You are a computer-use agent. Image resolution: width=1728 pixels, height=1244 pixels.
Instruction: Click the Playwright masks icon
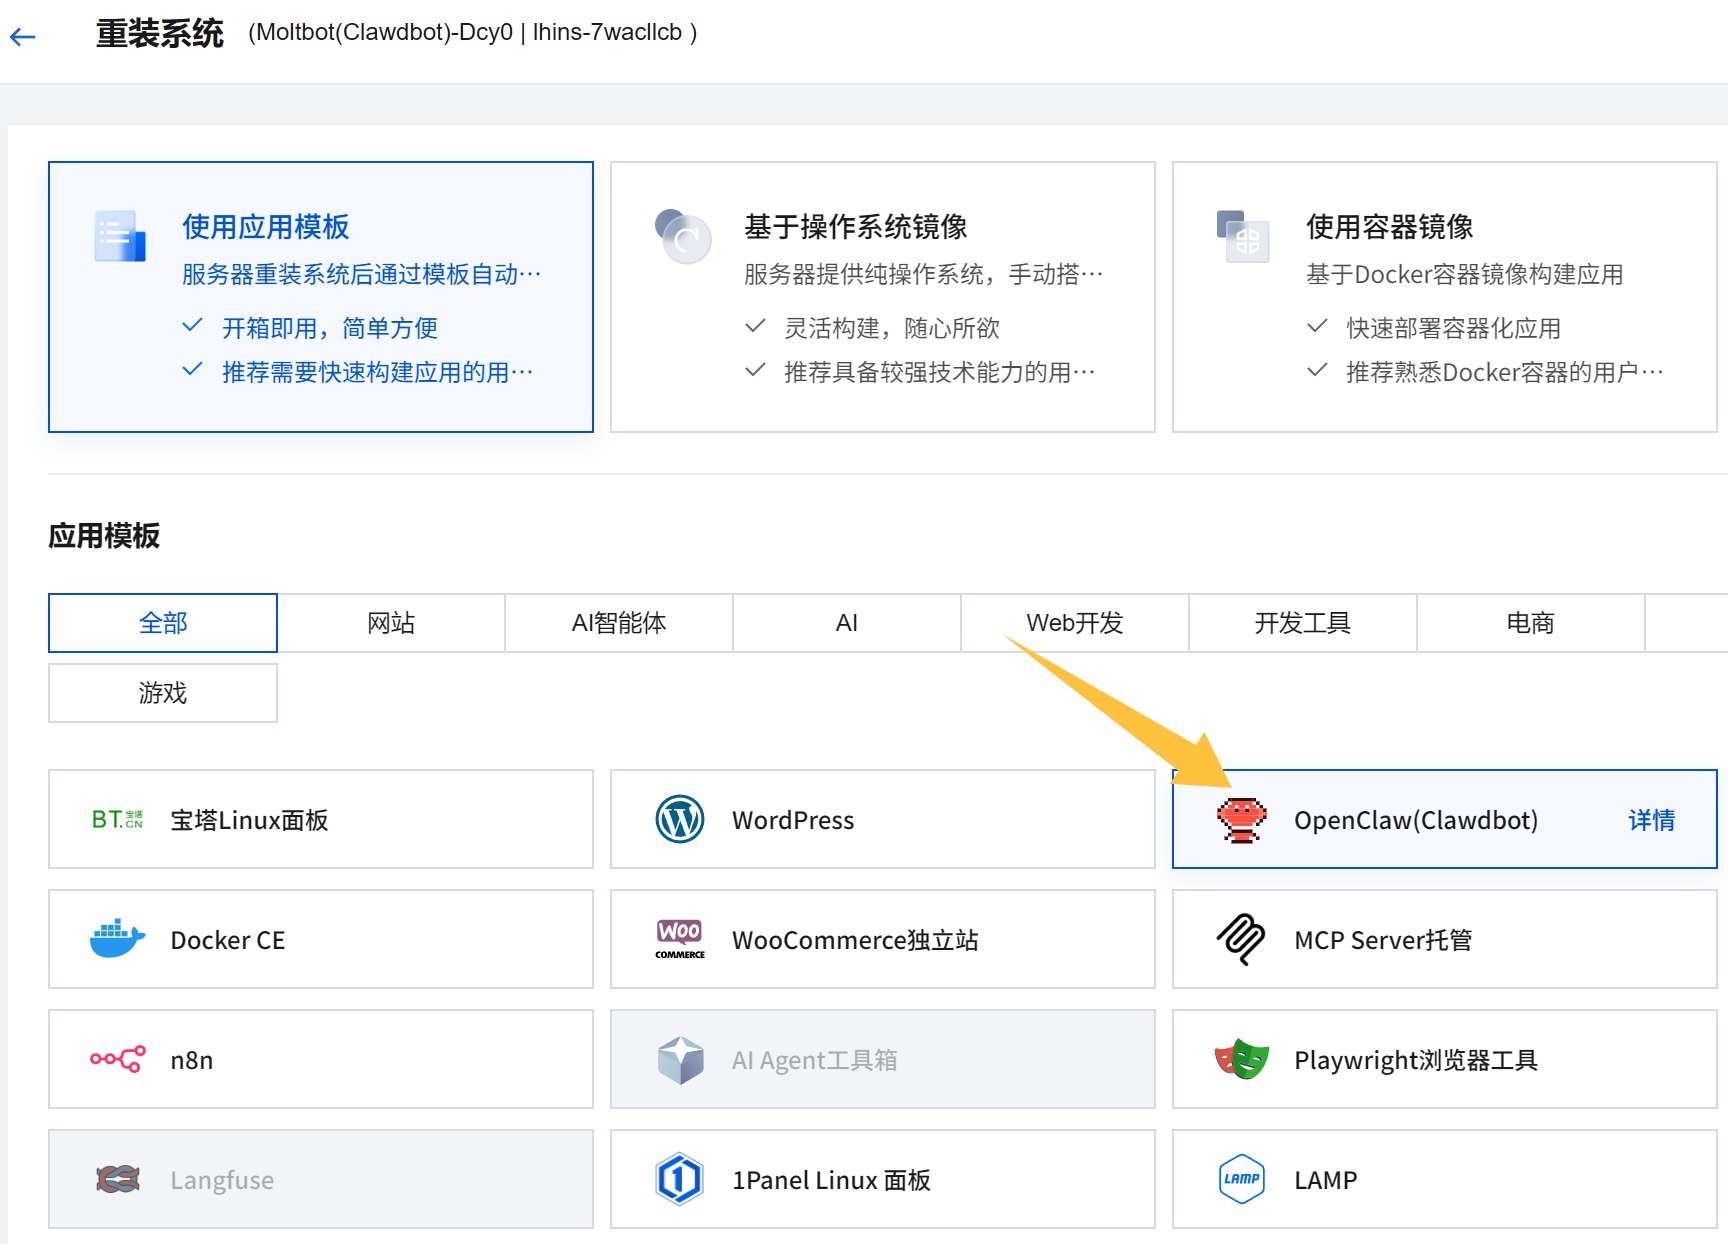click(x=1241, y=1059)
